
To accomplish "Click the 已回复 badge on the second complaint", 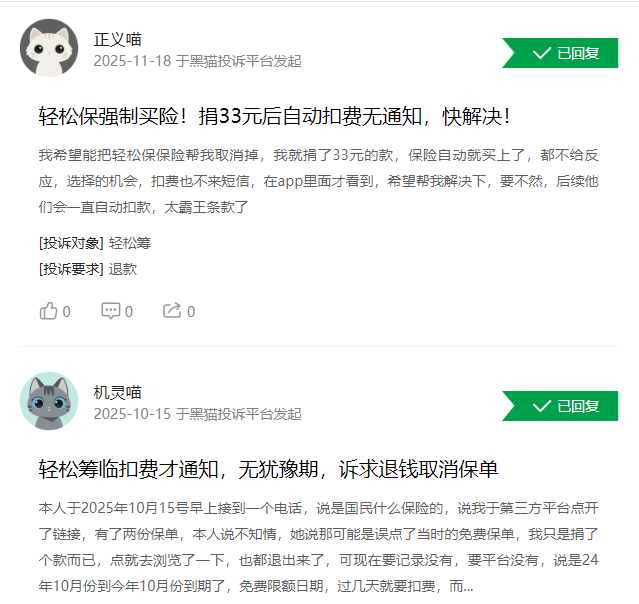I will [x=560, y=406].
